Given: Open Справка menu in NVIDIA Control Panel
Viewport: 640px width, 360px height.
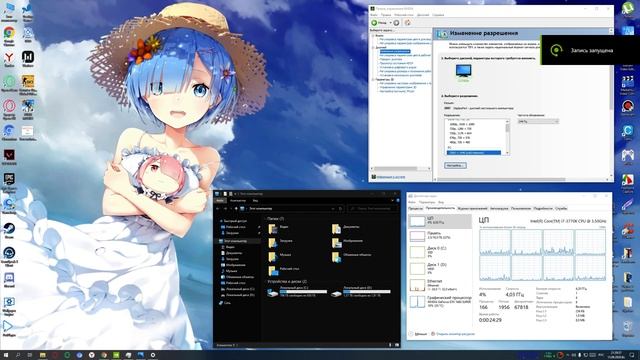Looking at the screenshot, I should (438, 15).
